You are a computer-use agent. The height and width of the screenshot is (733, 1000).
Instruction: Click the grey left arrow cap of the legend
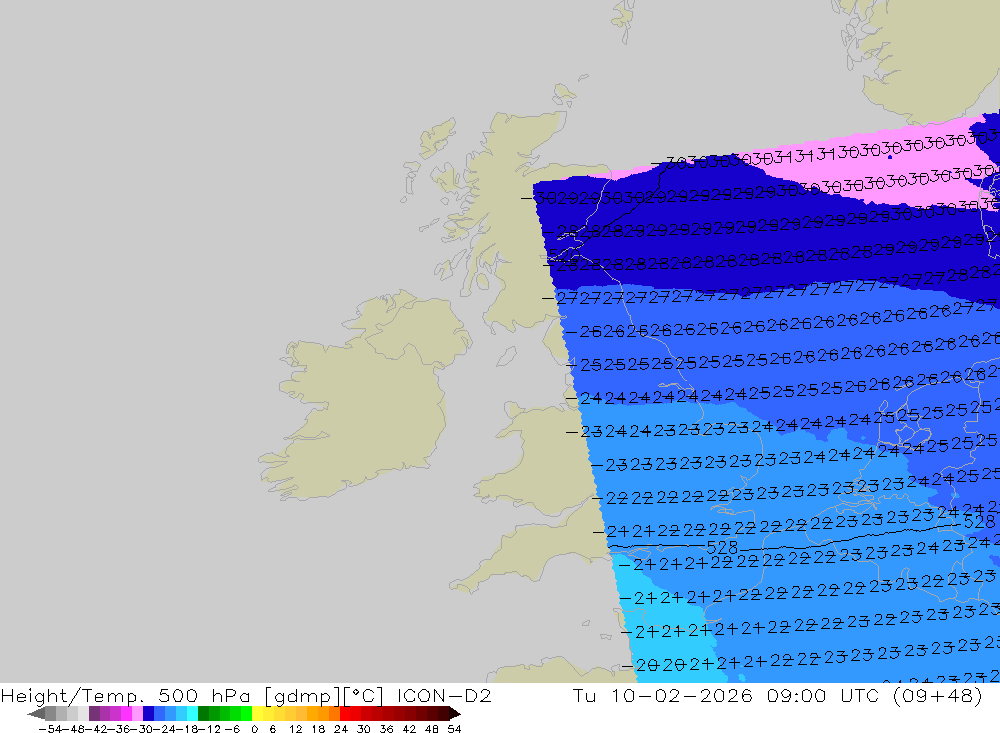pos(36,714)
